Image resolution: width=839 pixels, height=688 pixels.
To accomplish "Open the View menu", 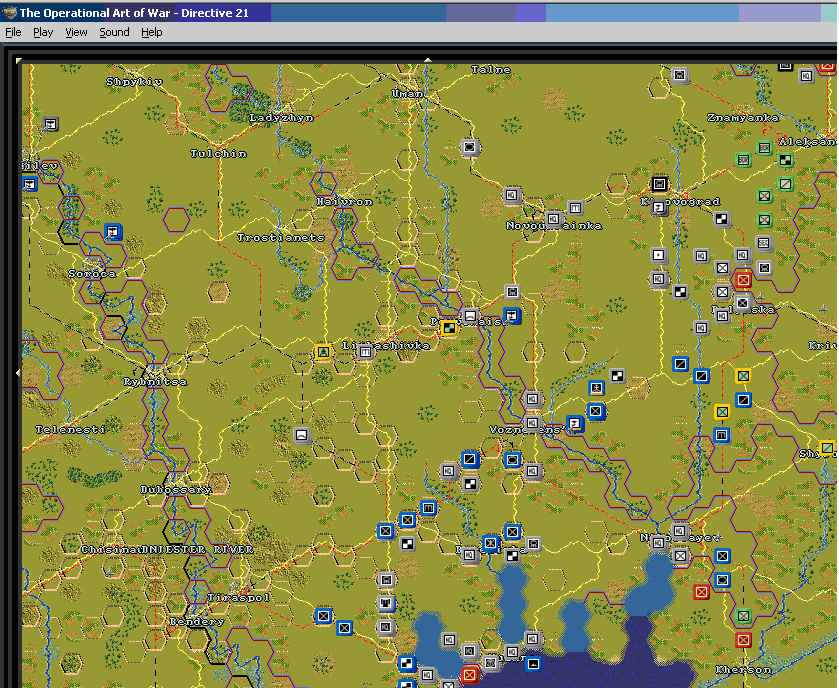I will coord(76,32).
